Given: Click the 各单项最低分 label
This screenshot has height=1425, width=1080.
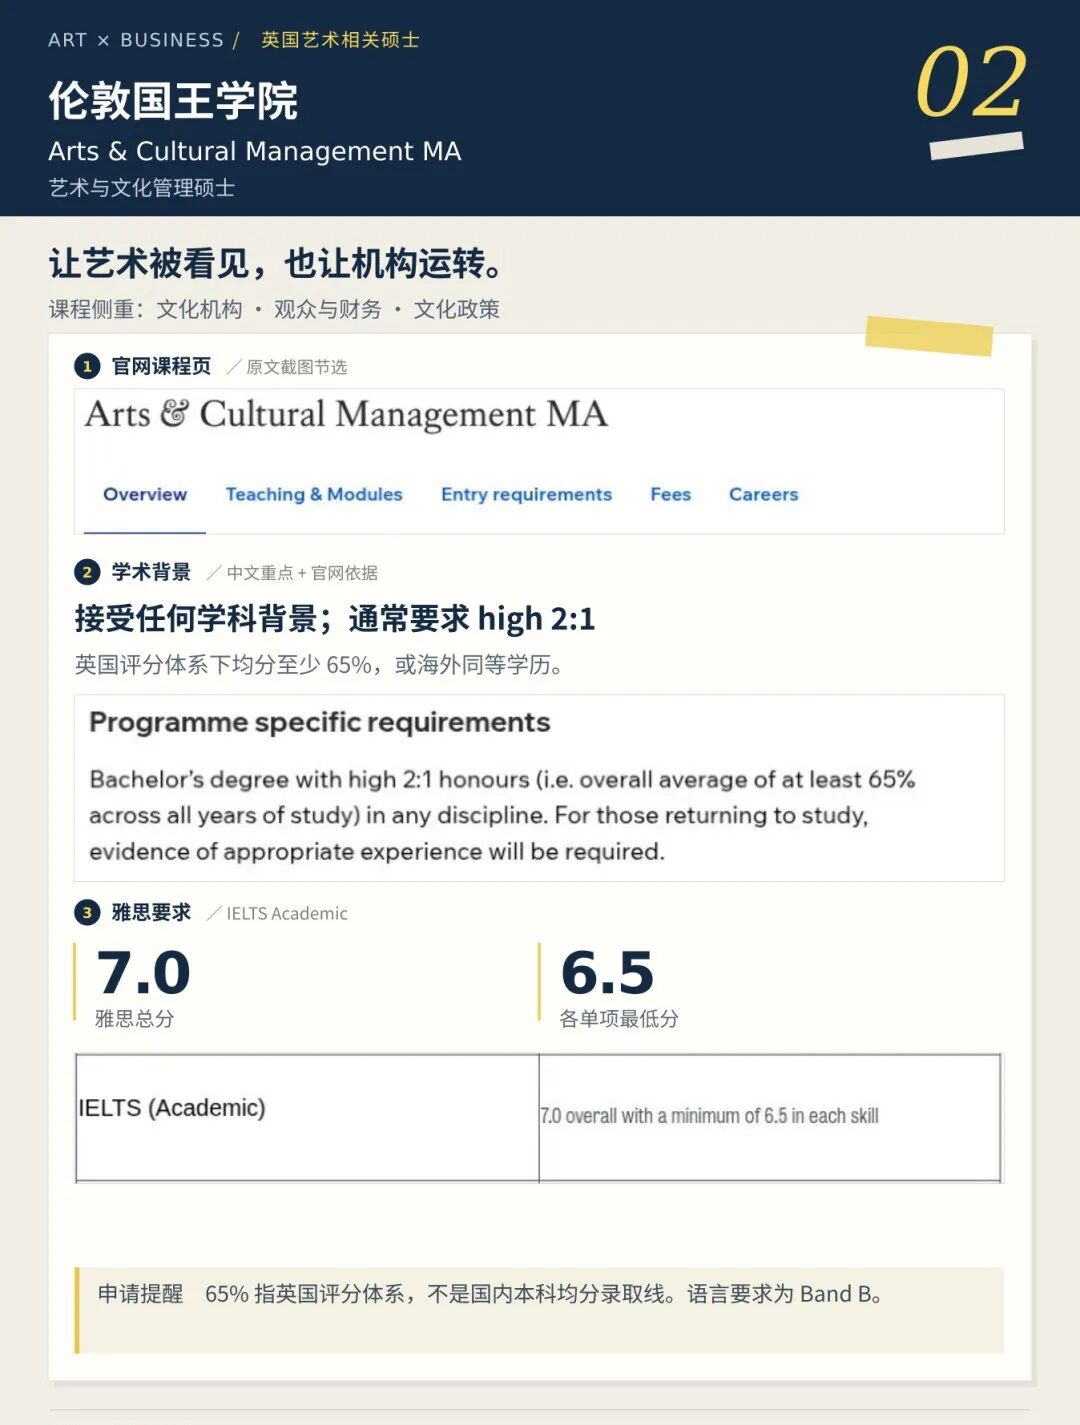Looking at the screenshot, I should pyautogui.click(x=619, y=1019).
